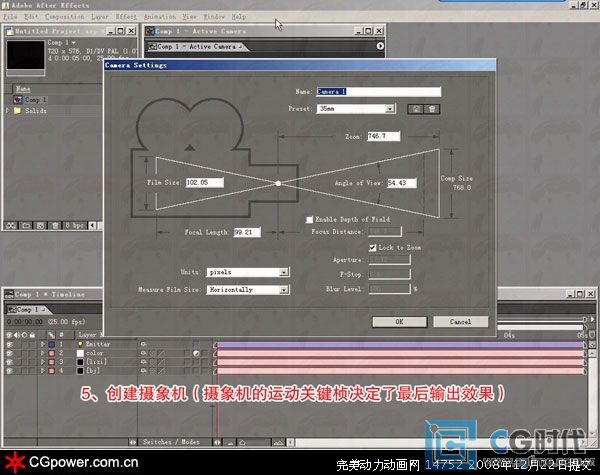
Task: Click the Angle of View value field
Action: pyautogui.click(x=401, y=183)
